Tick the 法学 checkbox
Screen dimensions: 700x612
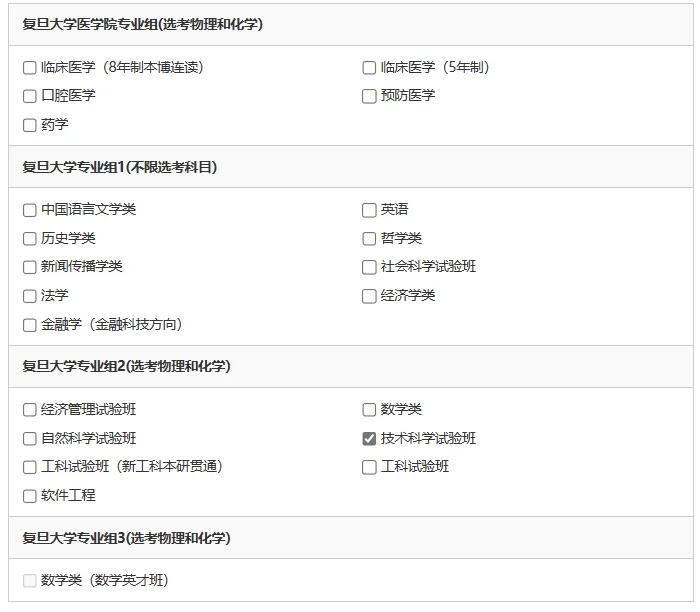29,296
